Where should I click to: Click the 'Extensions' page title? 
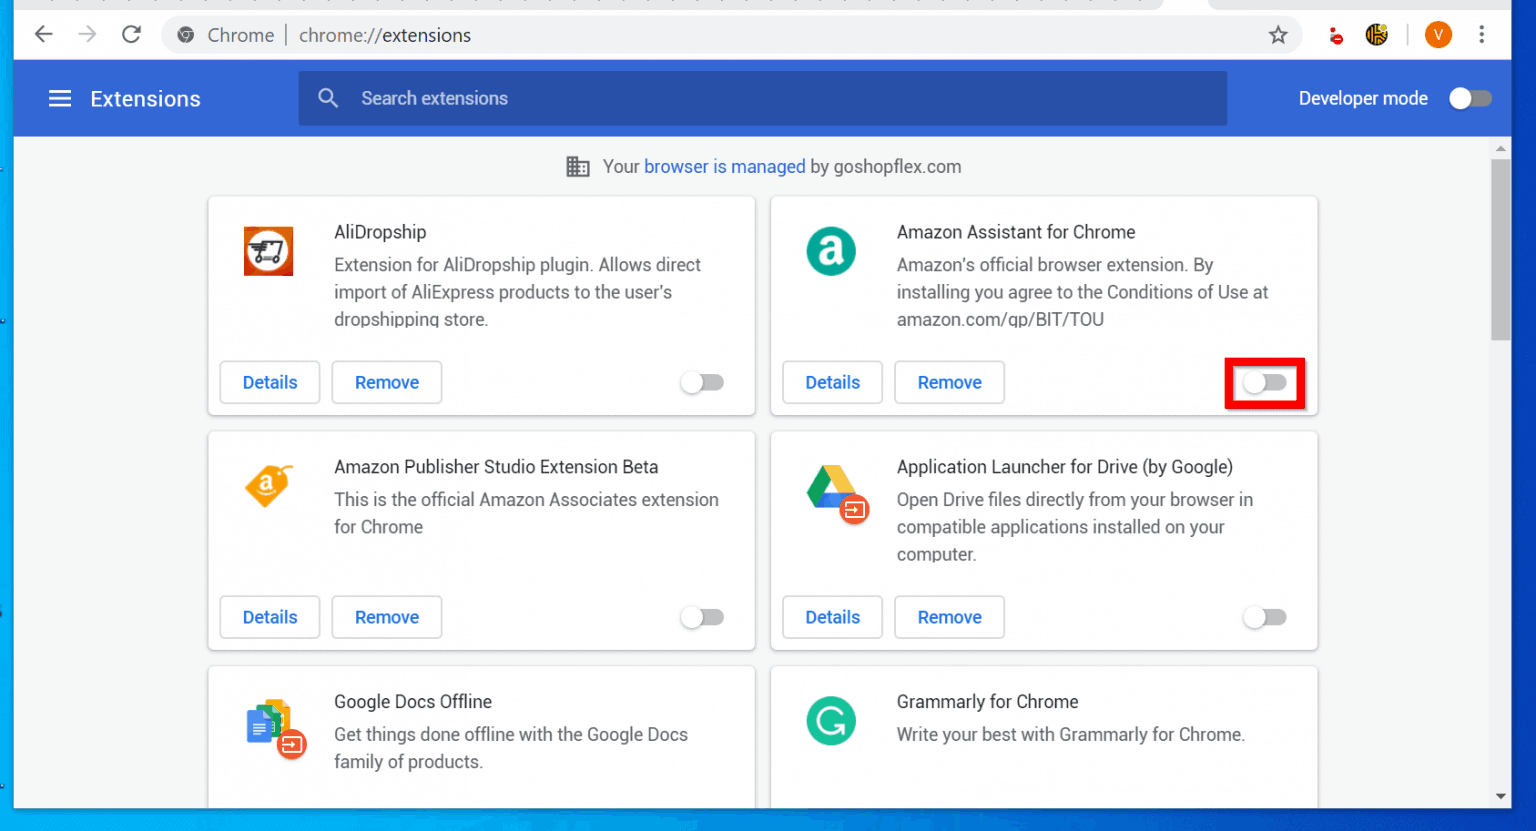[145, 98]
